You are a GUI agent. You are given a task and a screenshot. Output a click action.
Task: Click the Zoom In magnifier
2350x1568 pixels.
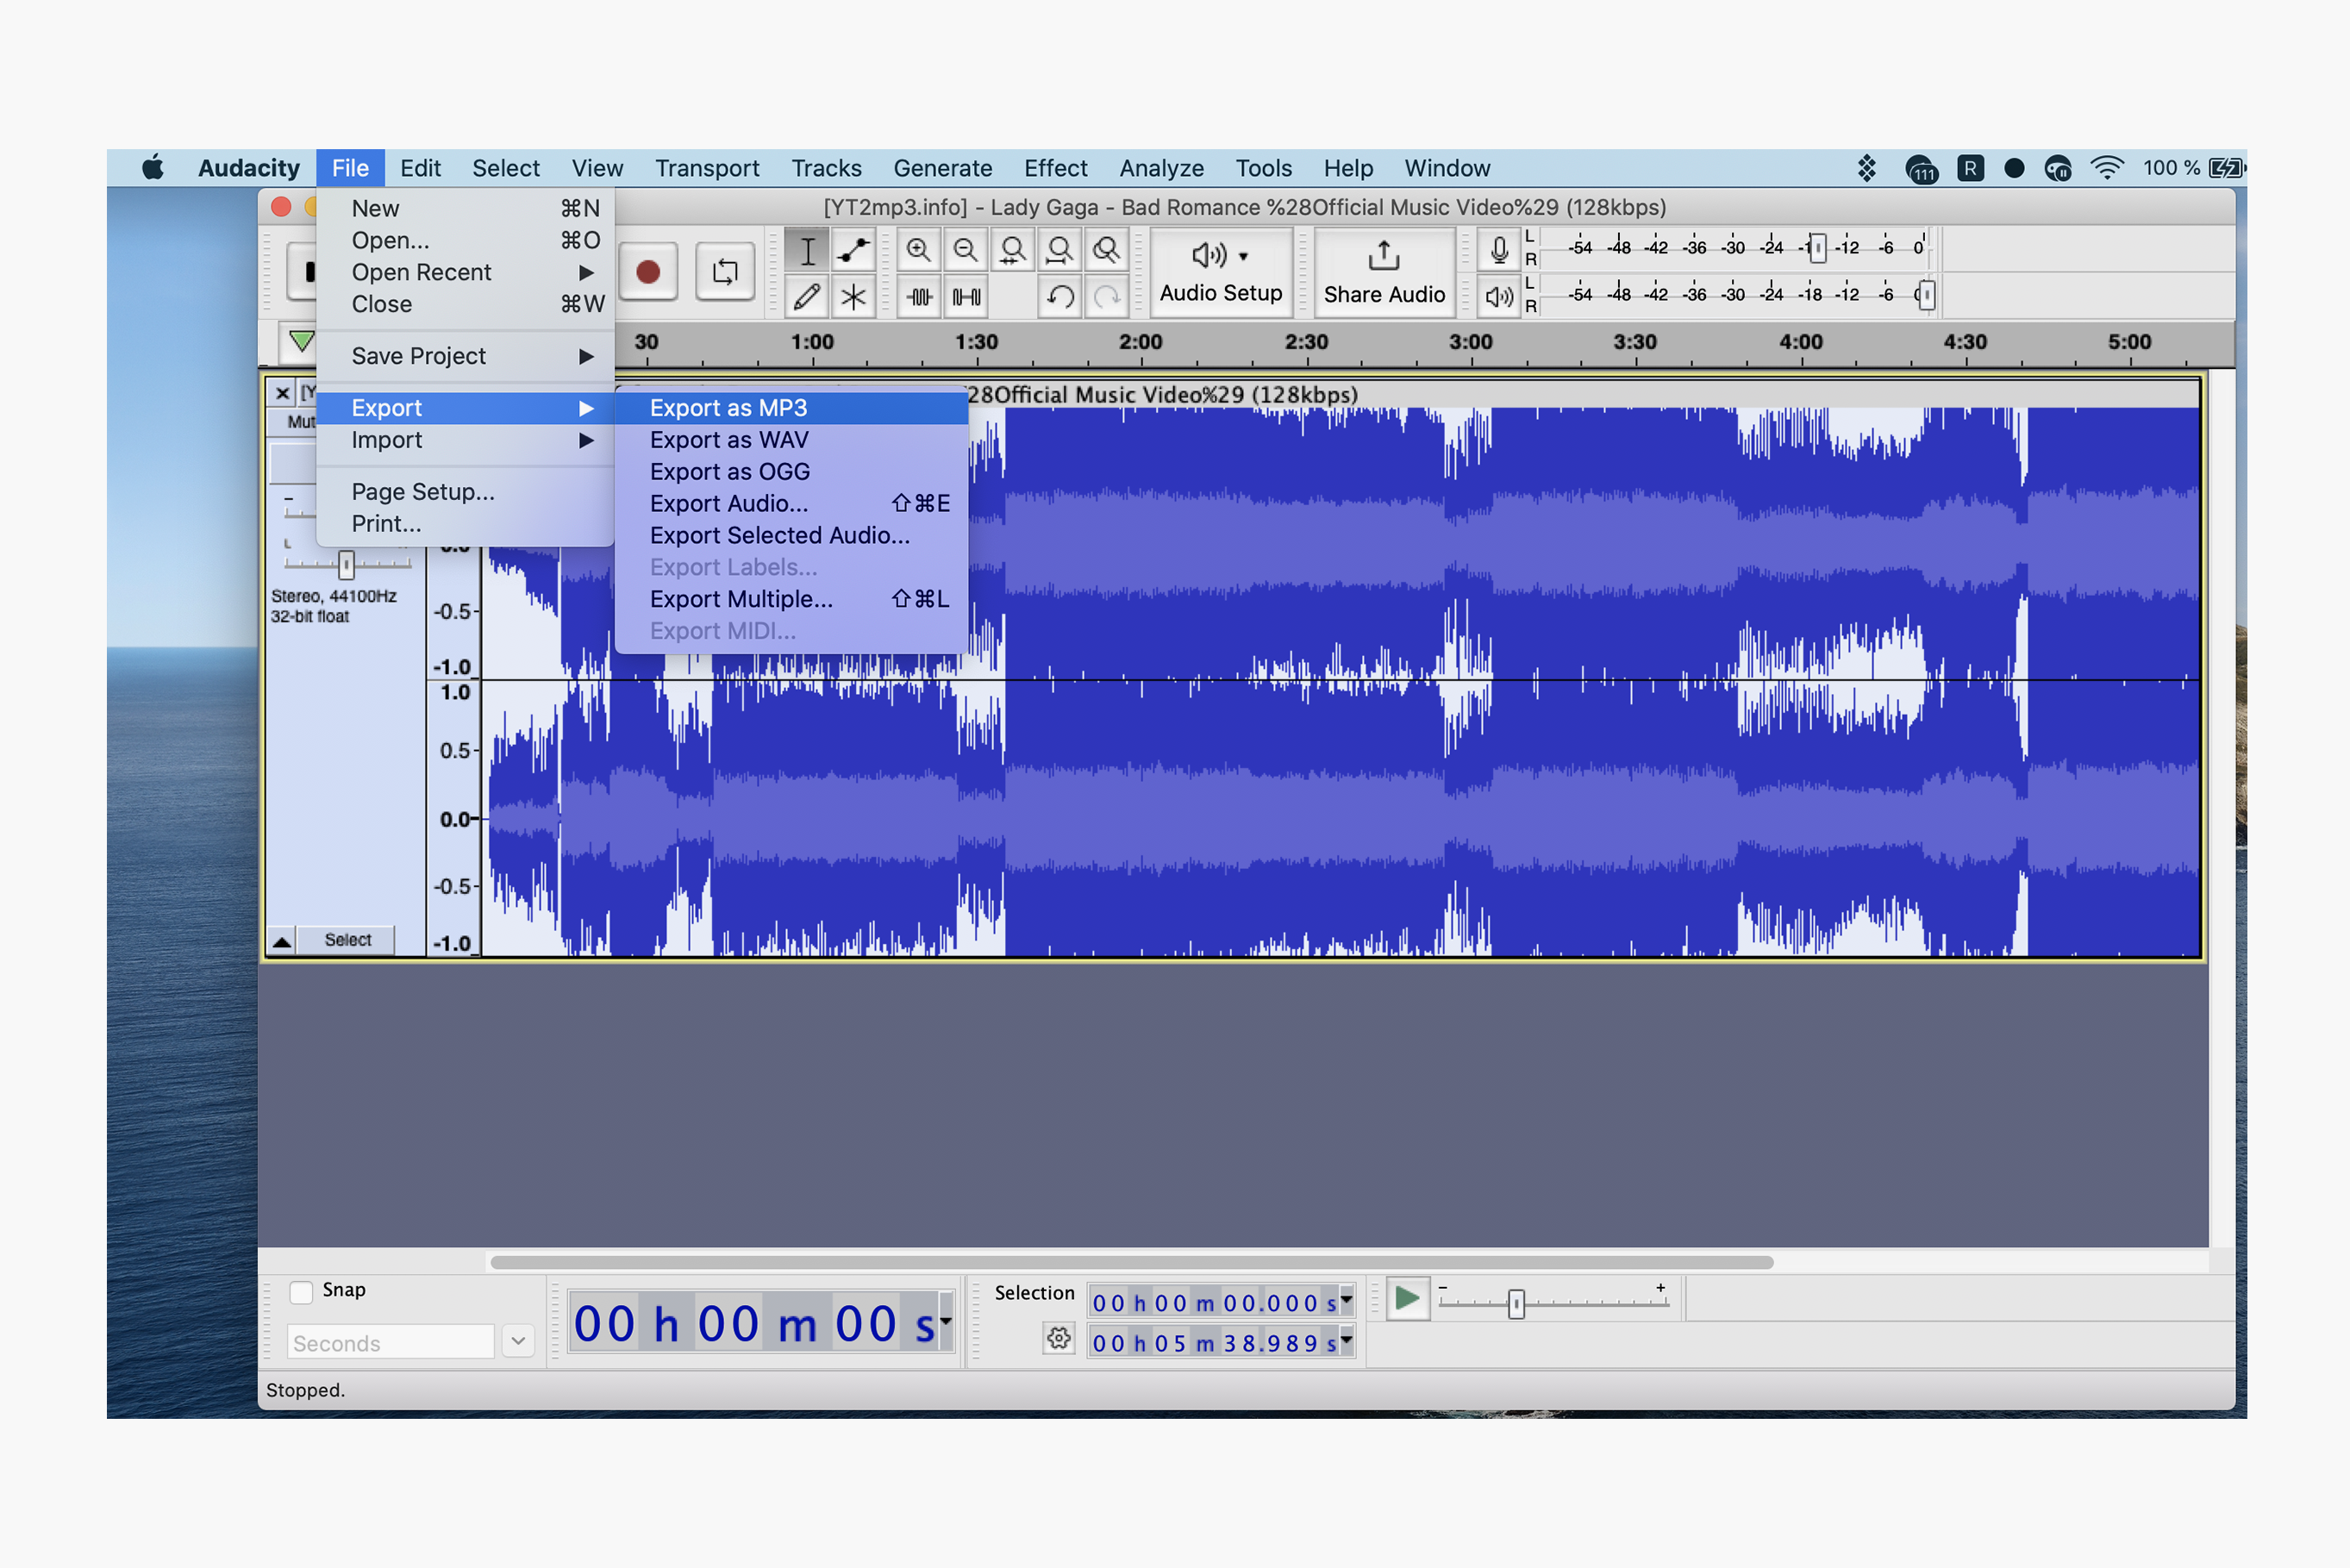tap(918, 249)
